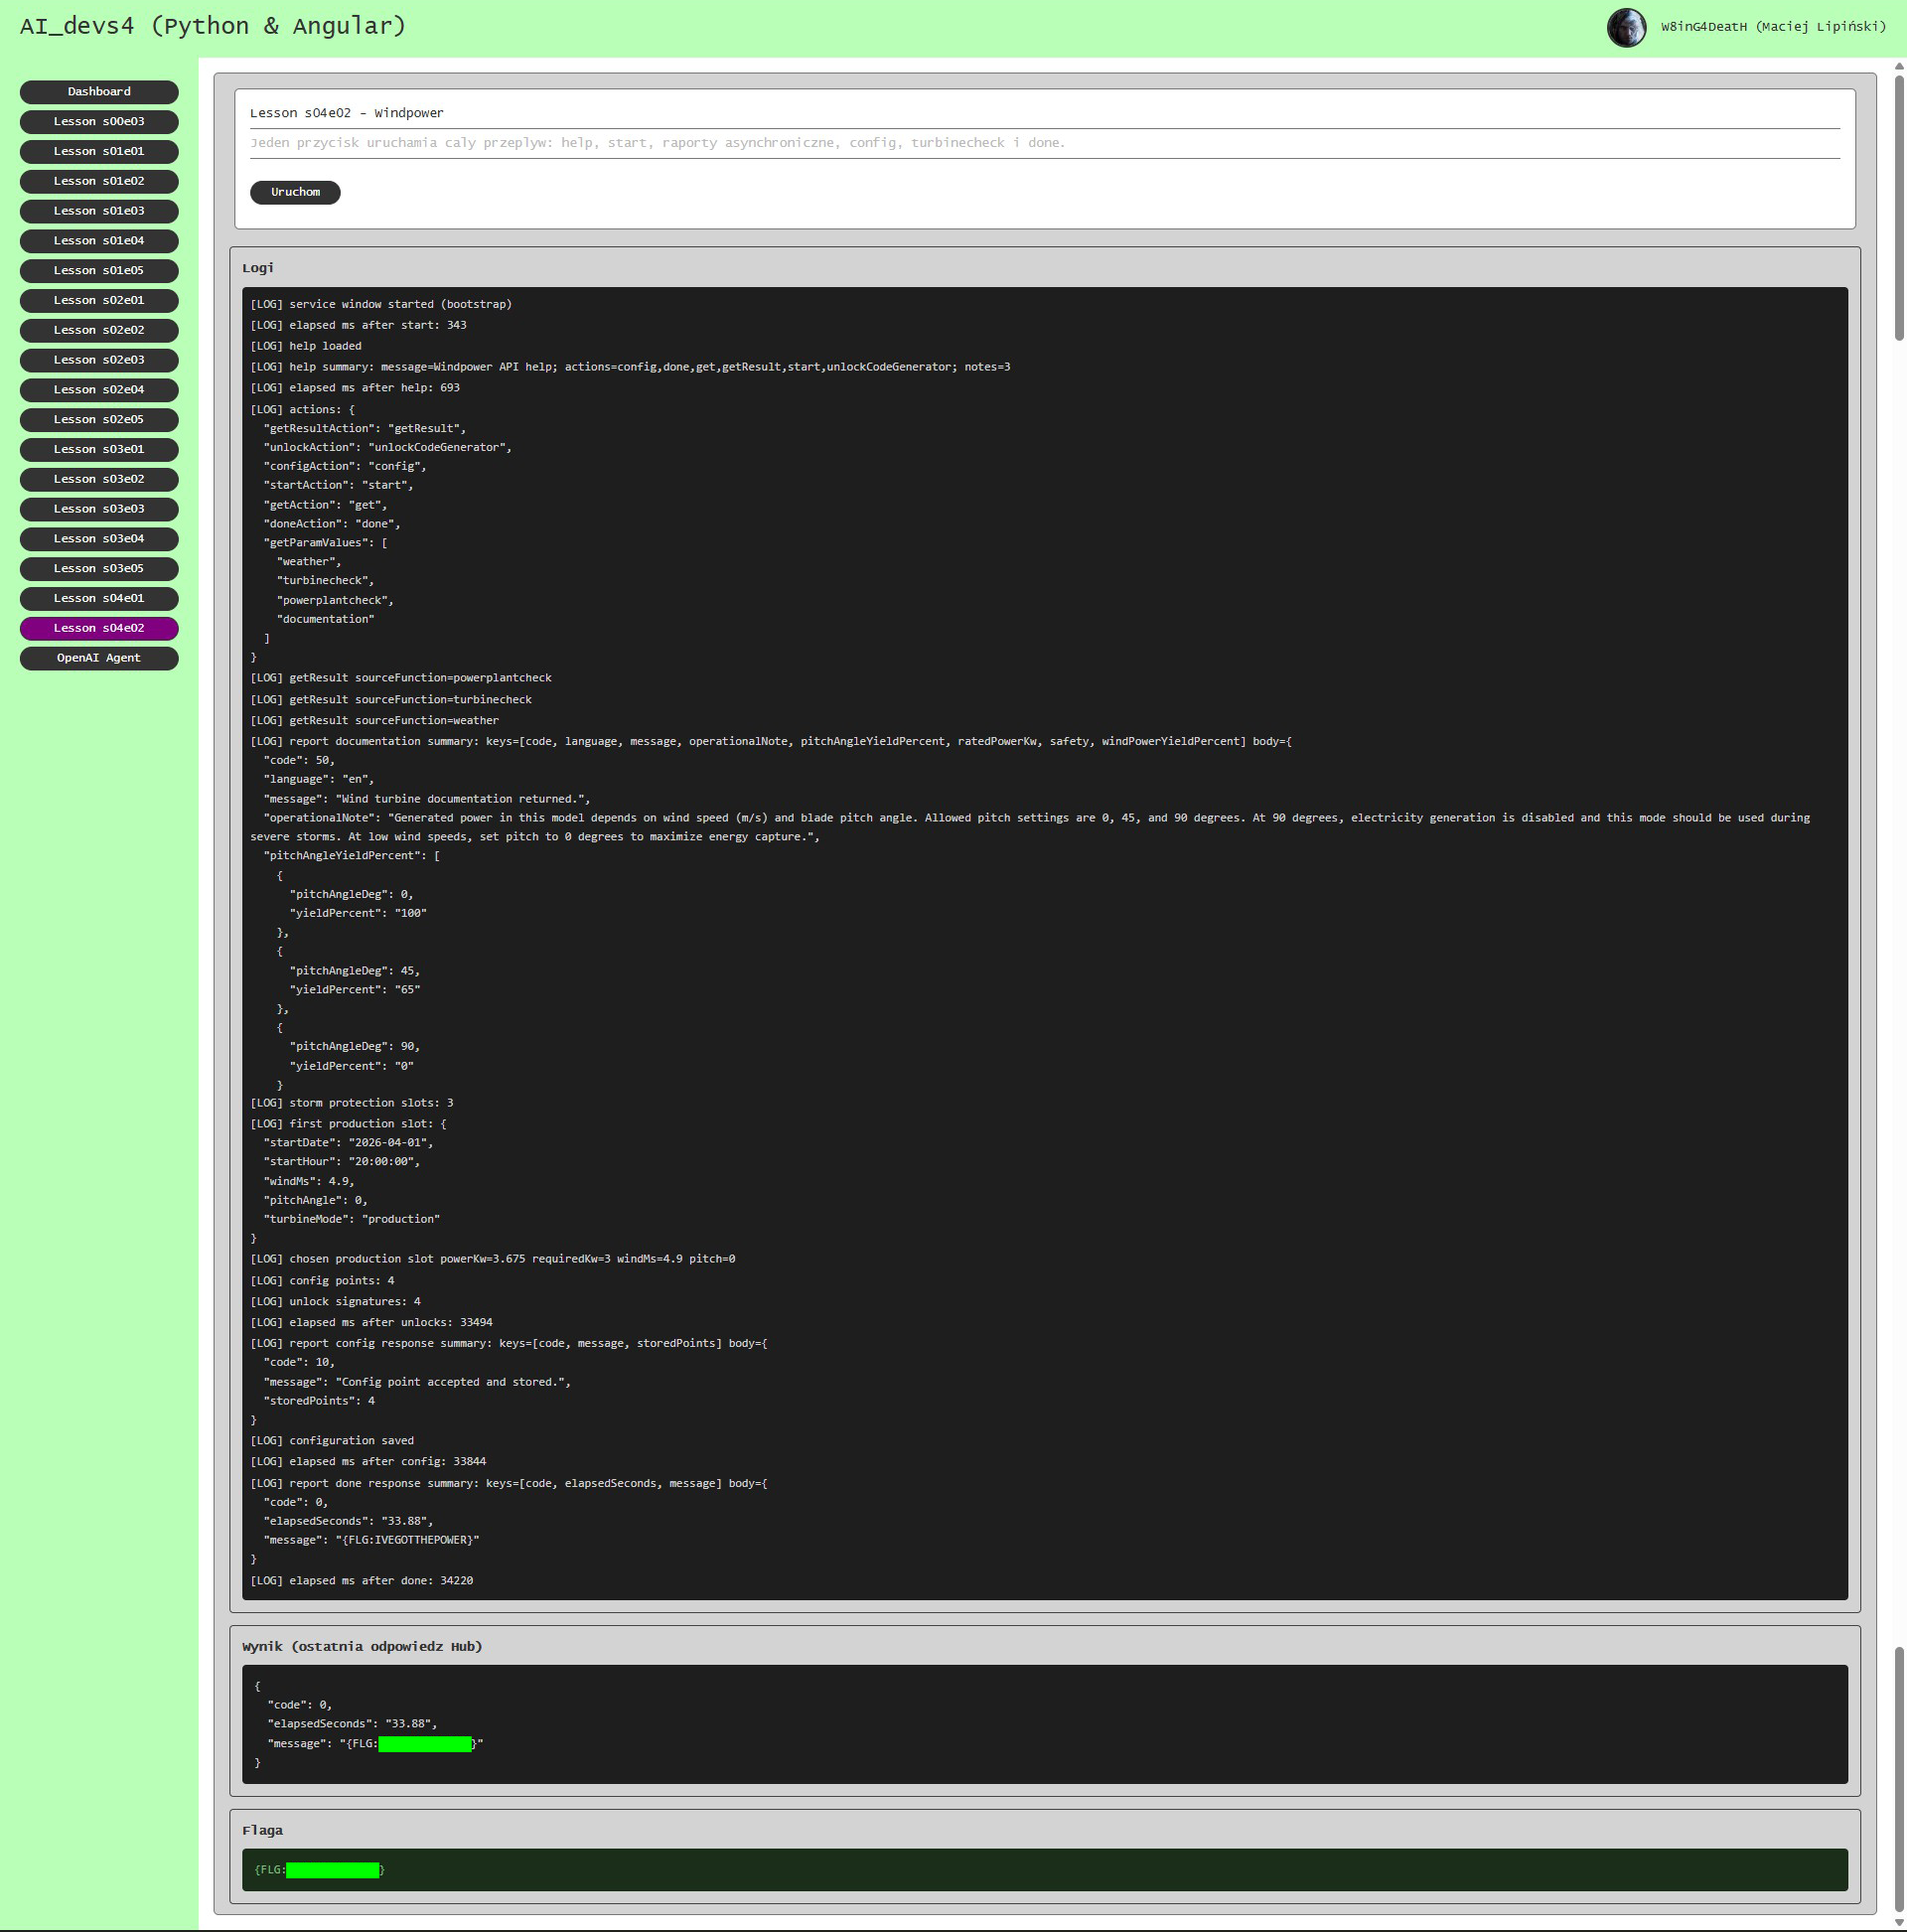Go to Lesson s03e05
Screen dimensions: 1907x1932
point(99,569)
